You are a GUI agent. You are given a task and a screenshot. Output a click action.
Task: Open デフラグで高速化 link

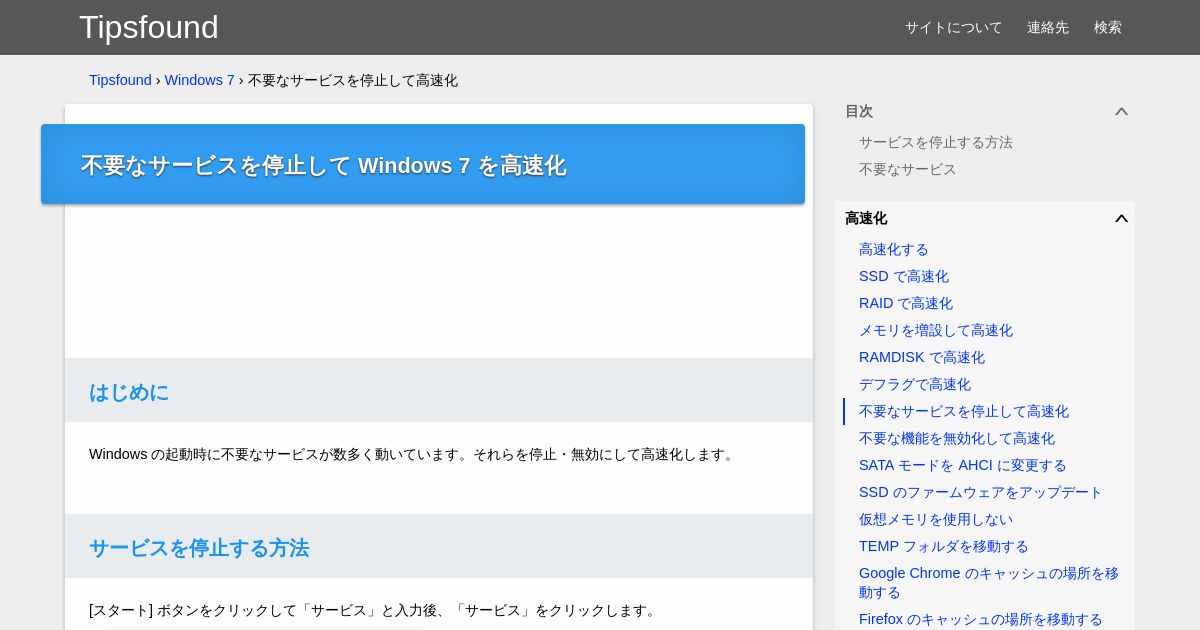pos(915,384)
